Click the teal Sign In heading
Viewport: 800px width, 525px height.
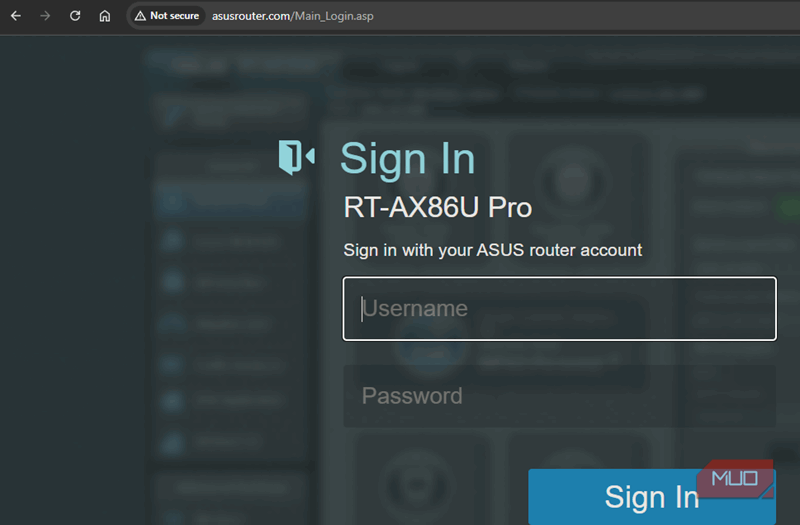pos(407,159)
